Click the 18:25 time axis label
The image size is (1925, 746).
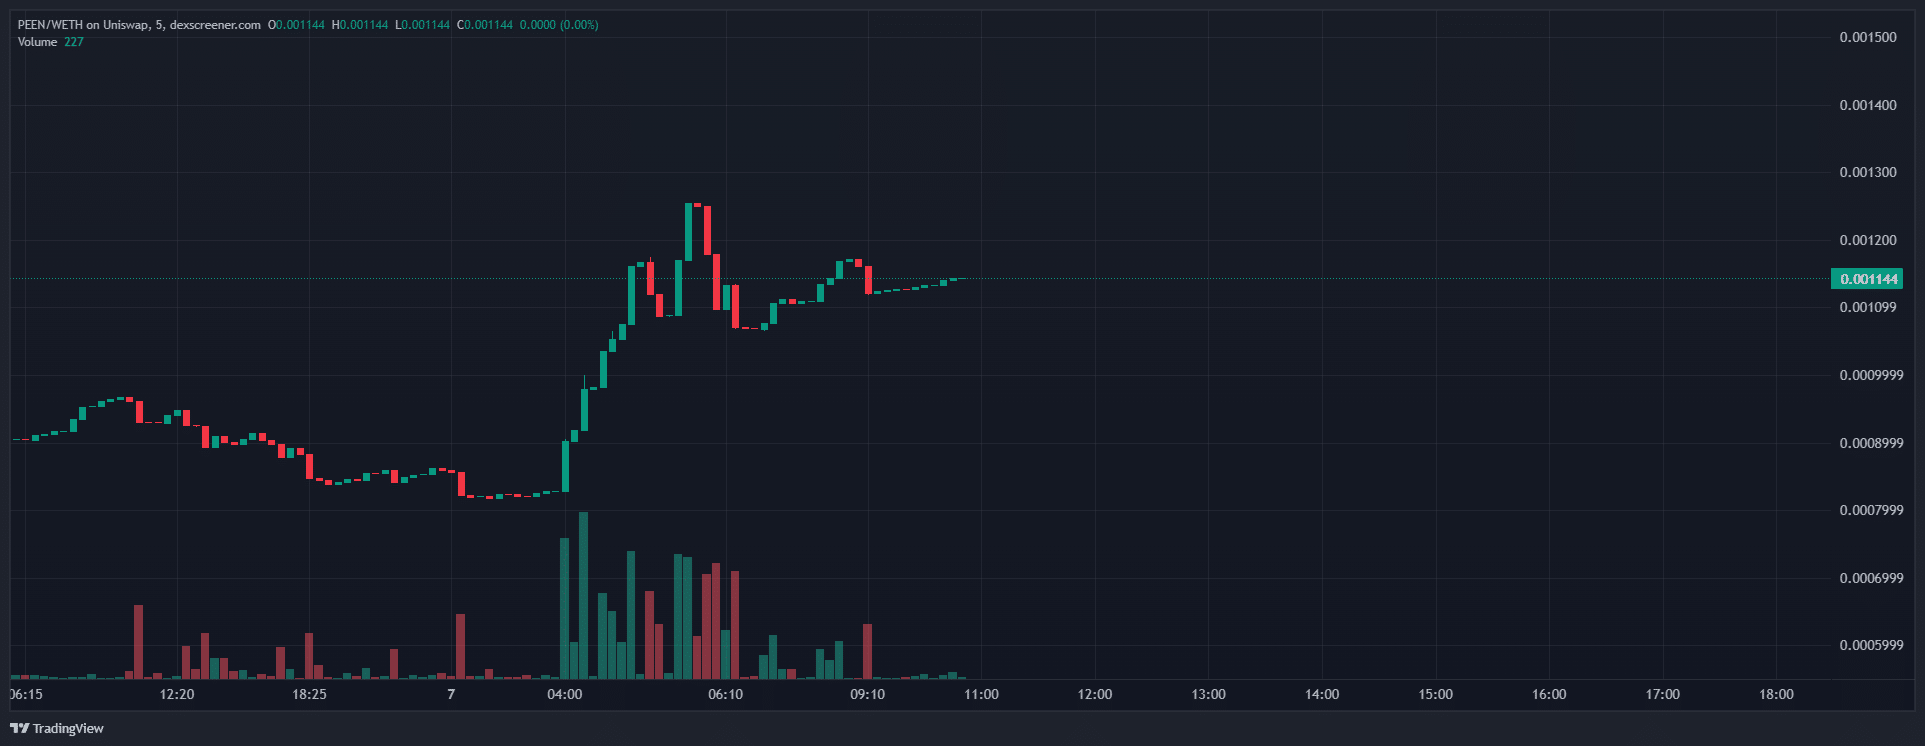pyautogui.click(x=309, y=694)
